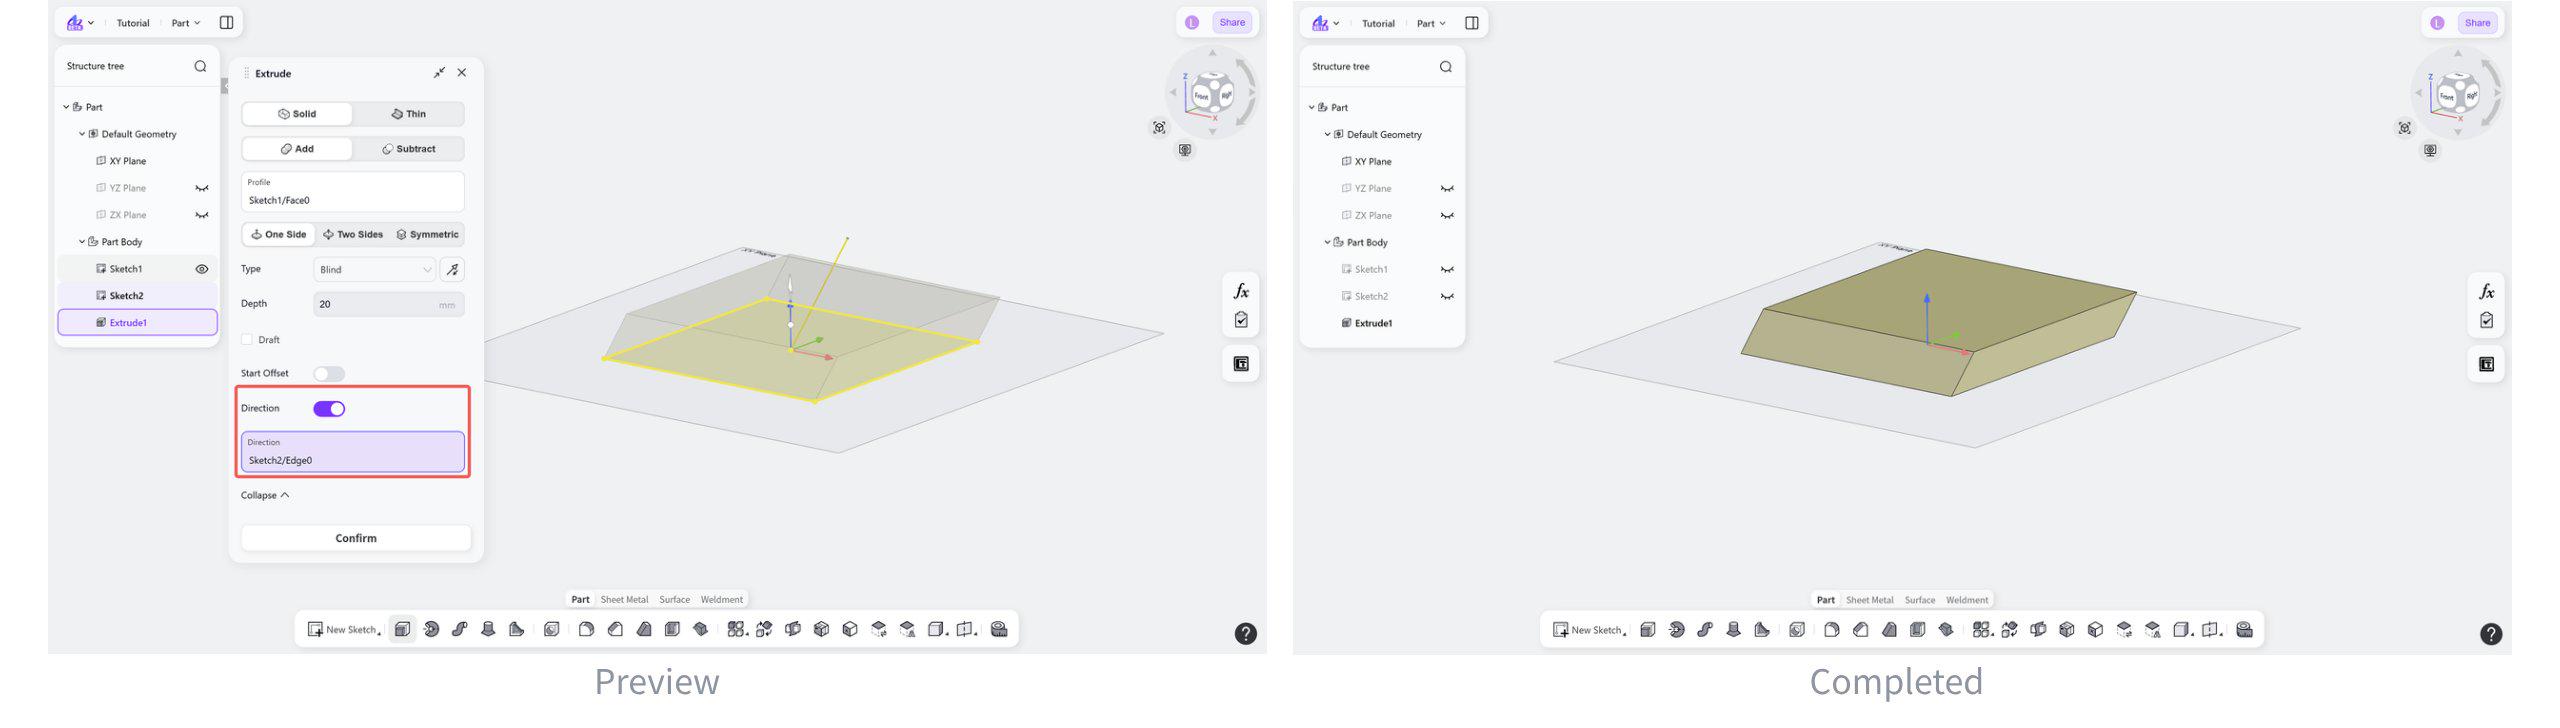Choose Two Sides extrude option
Image resolution: width=2560 pixels, height=728 pixels.
[353, 235]
